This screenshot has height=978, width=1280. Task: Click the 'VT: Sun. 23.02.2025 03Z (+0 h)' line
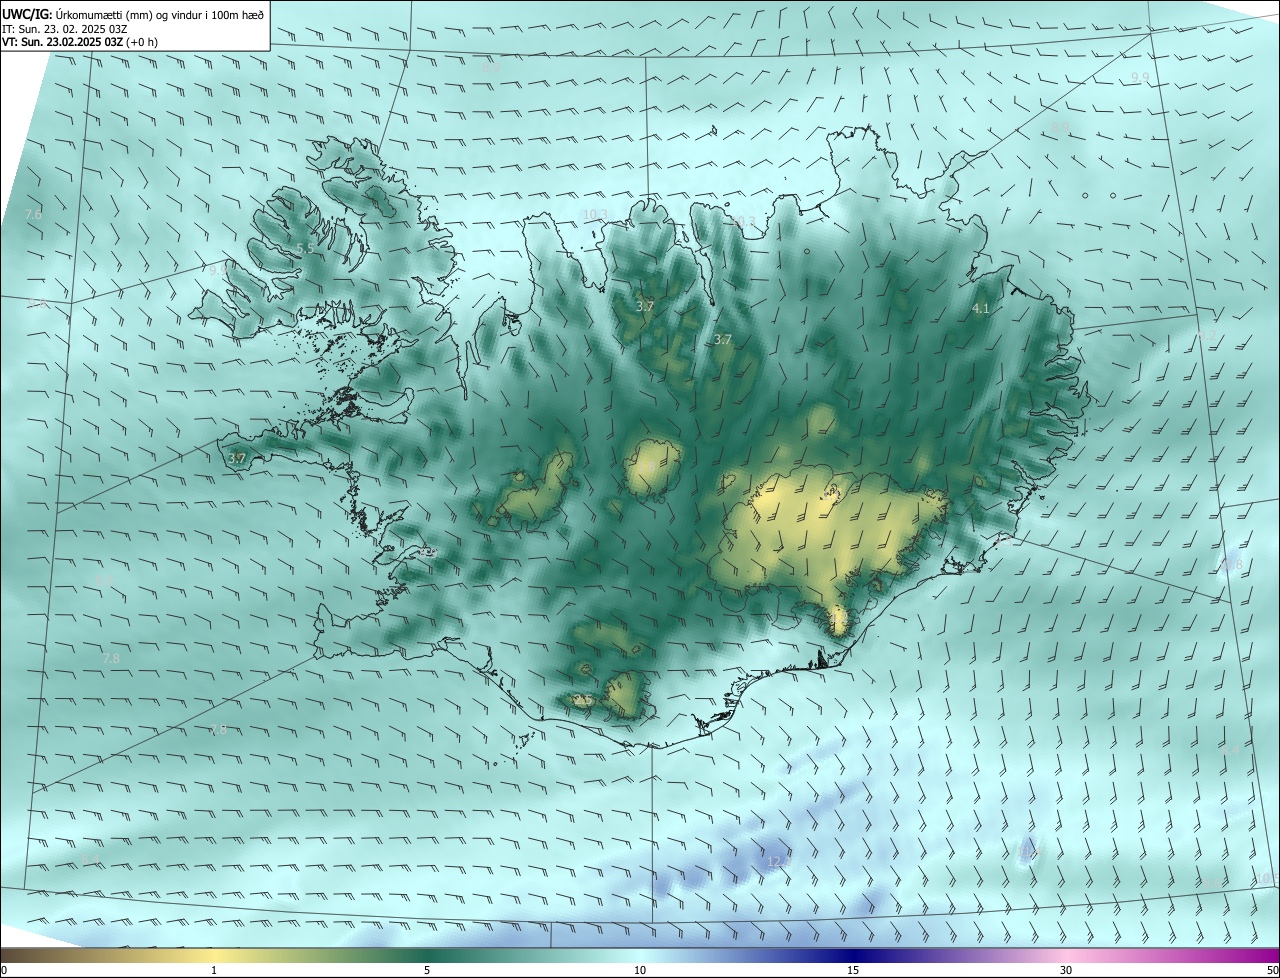point(80,42)
